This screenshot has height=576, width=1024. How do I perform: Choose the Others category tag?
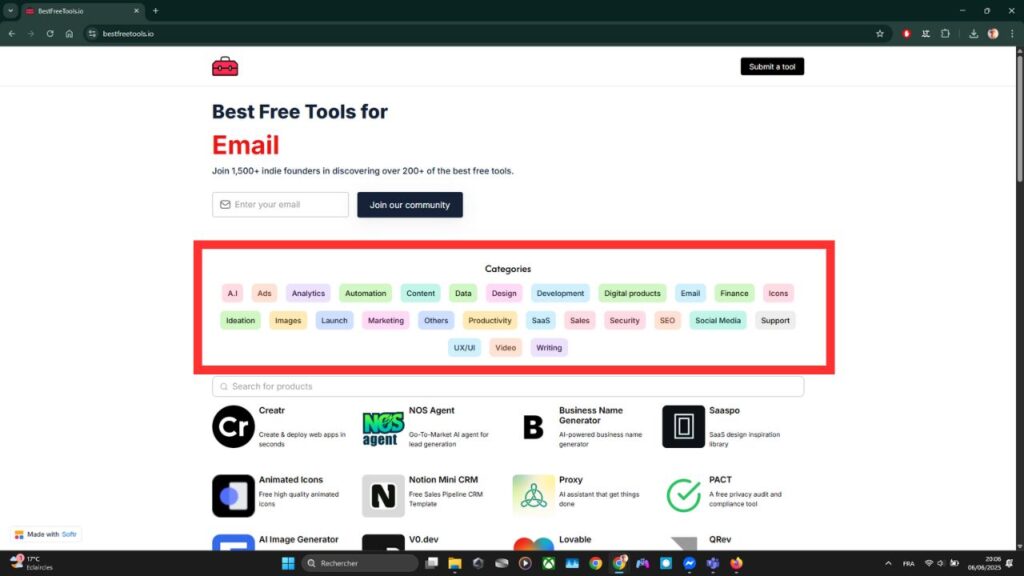[x=436, y=321]
